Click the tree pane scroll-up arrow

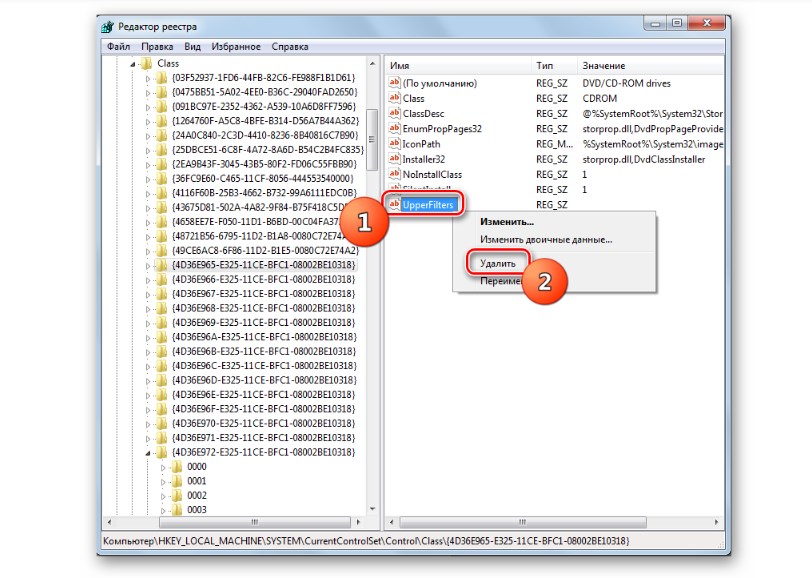tap(372, 64)
